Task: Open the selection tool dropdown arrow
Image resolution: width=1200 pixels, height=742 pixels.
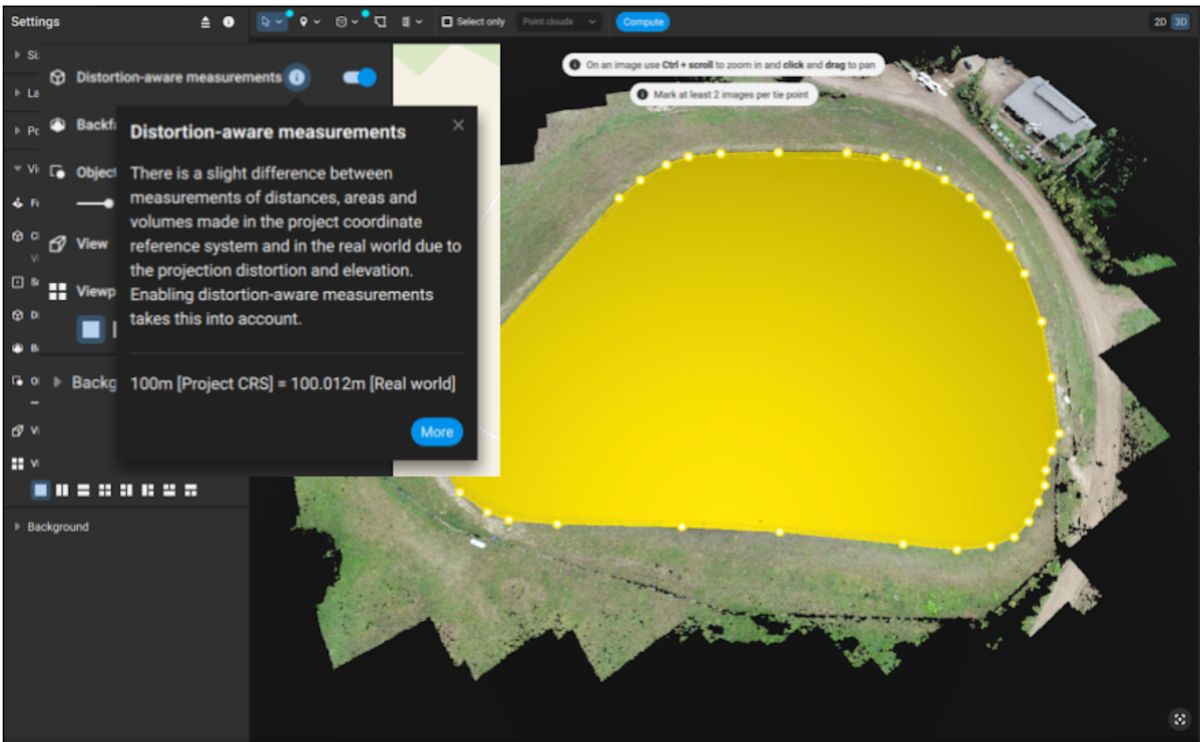Action: tap(279, 22)
